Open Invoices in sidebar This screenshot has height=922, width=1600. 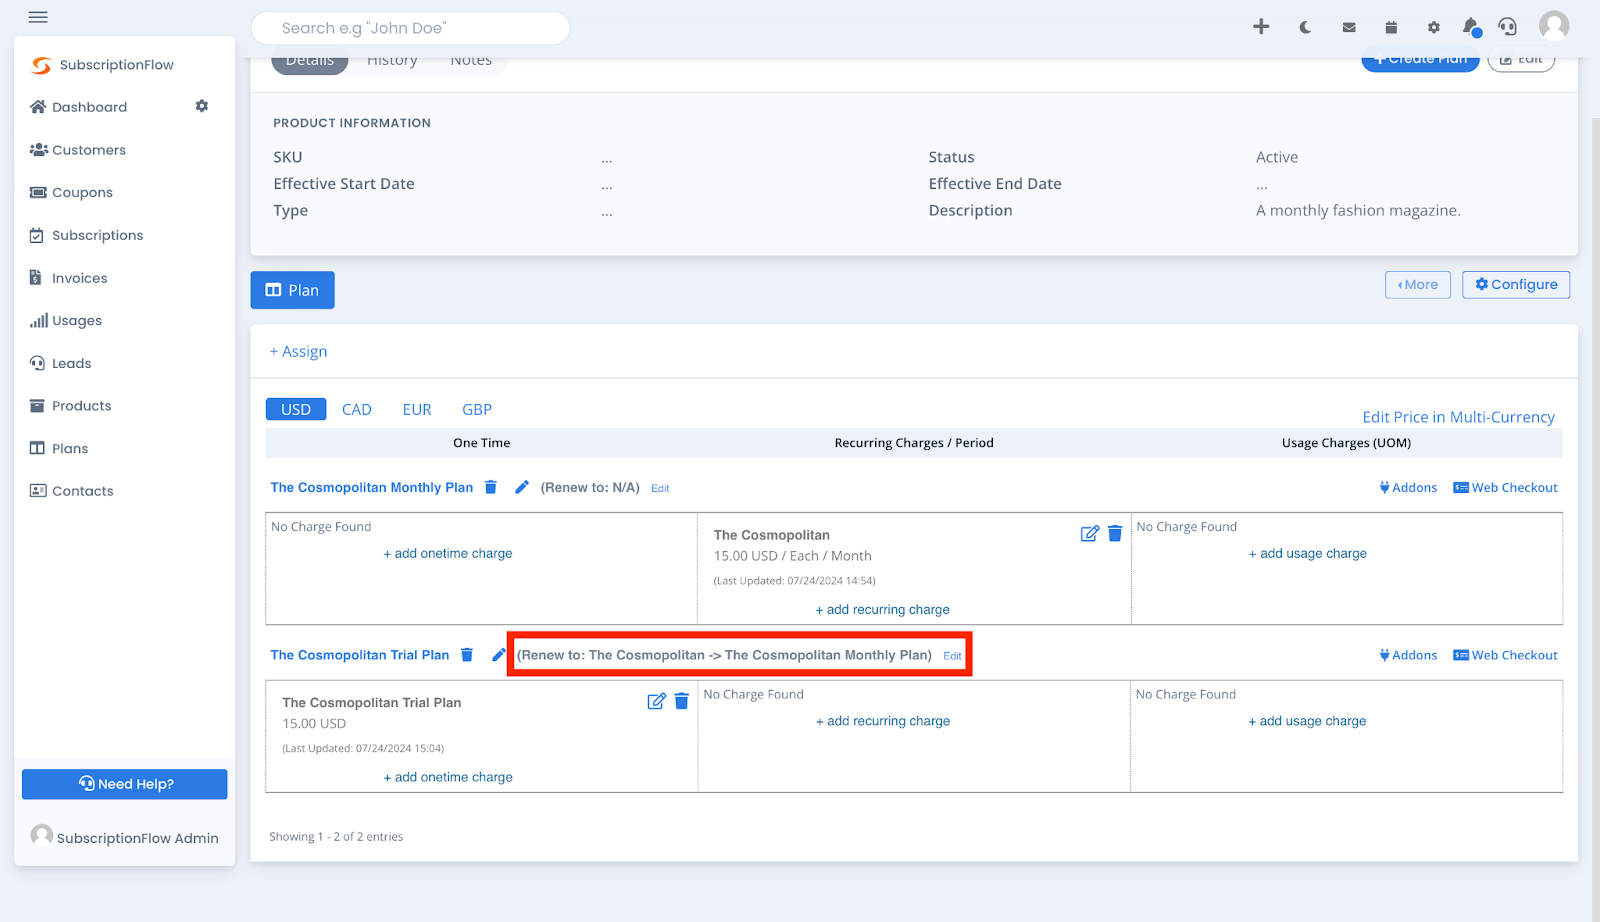tap(69, 279)
